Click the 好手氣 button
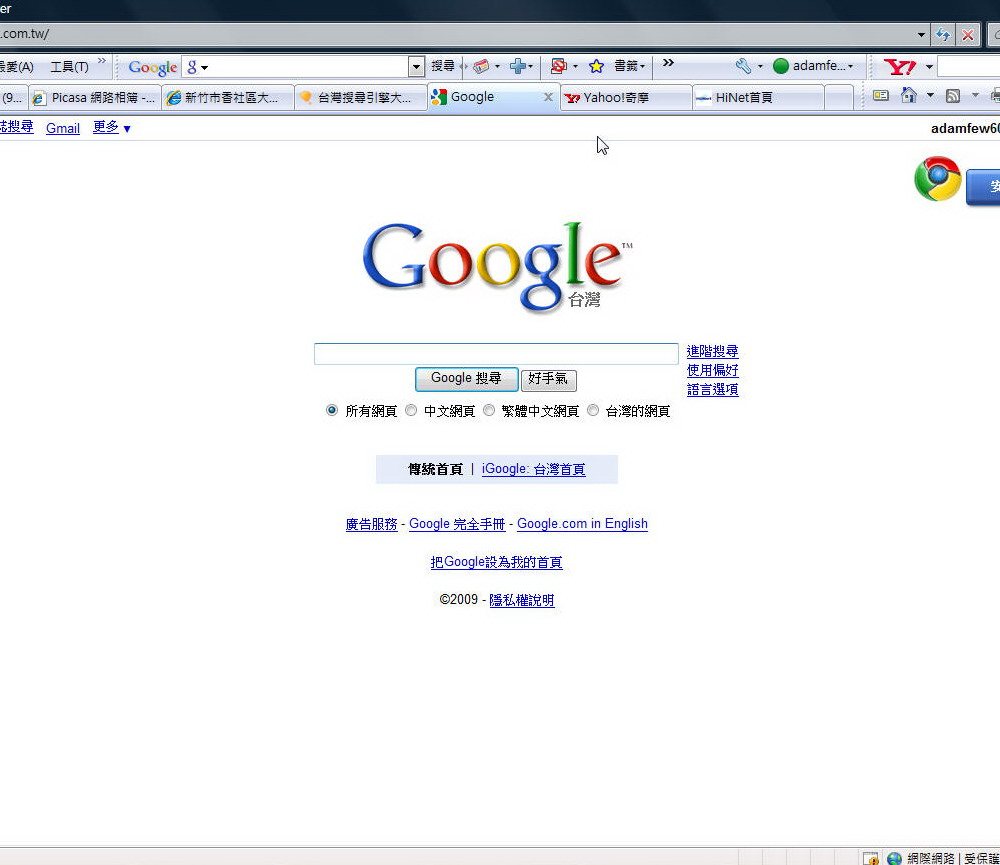Image resolution: width=1000 pixels, height=865 pixels. pyautogui.click(x=548, y=380)
